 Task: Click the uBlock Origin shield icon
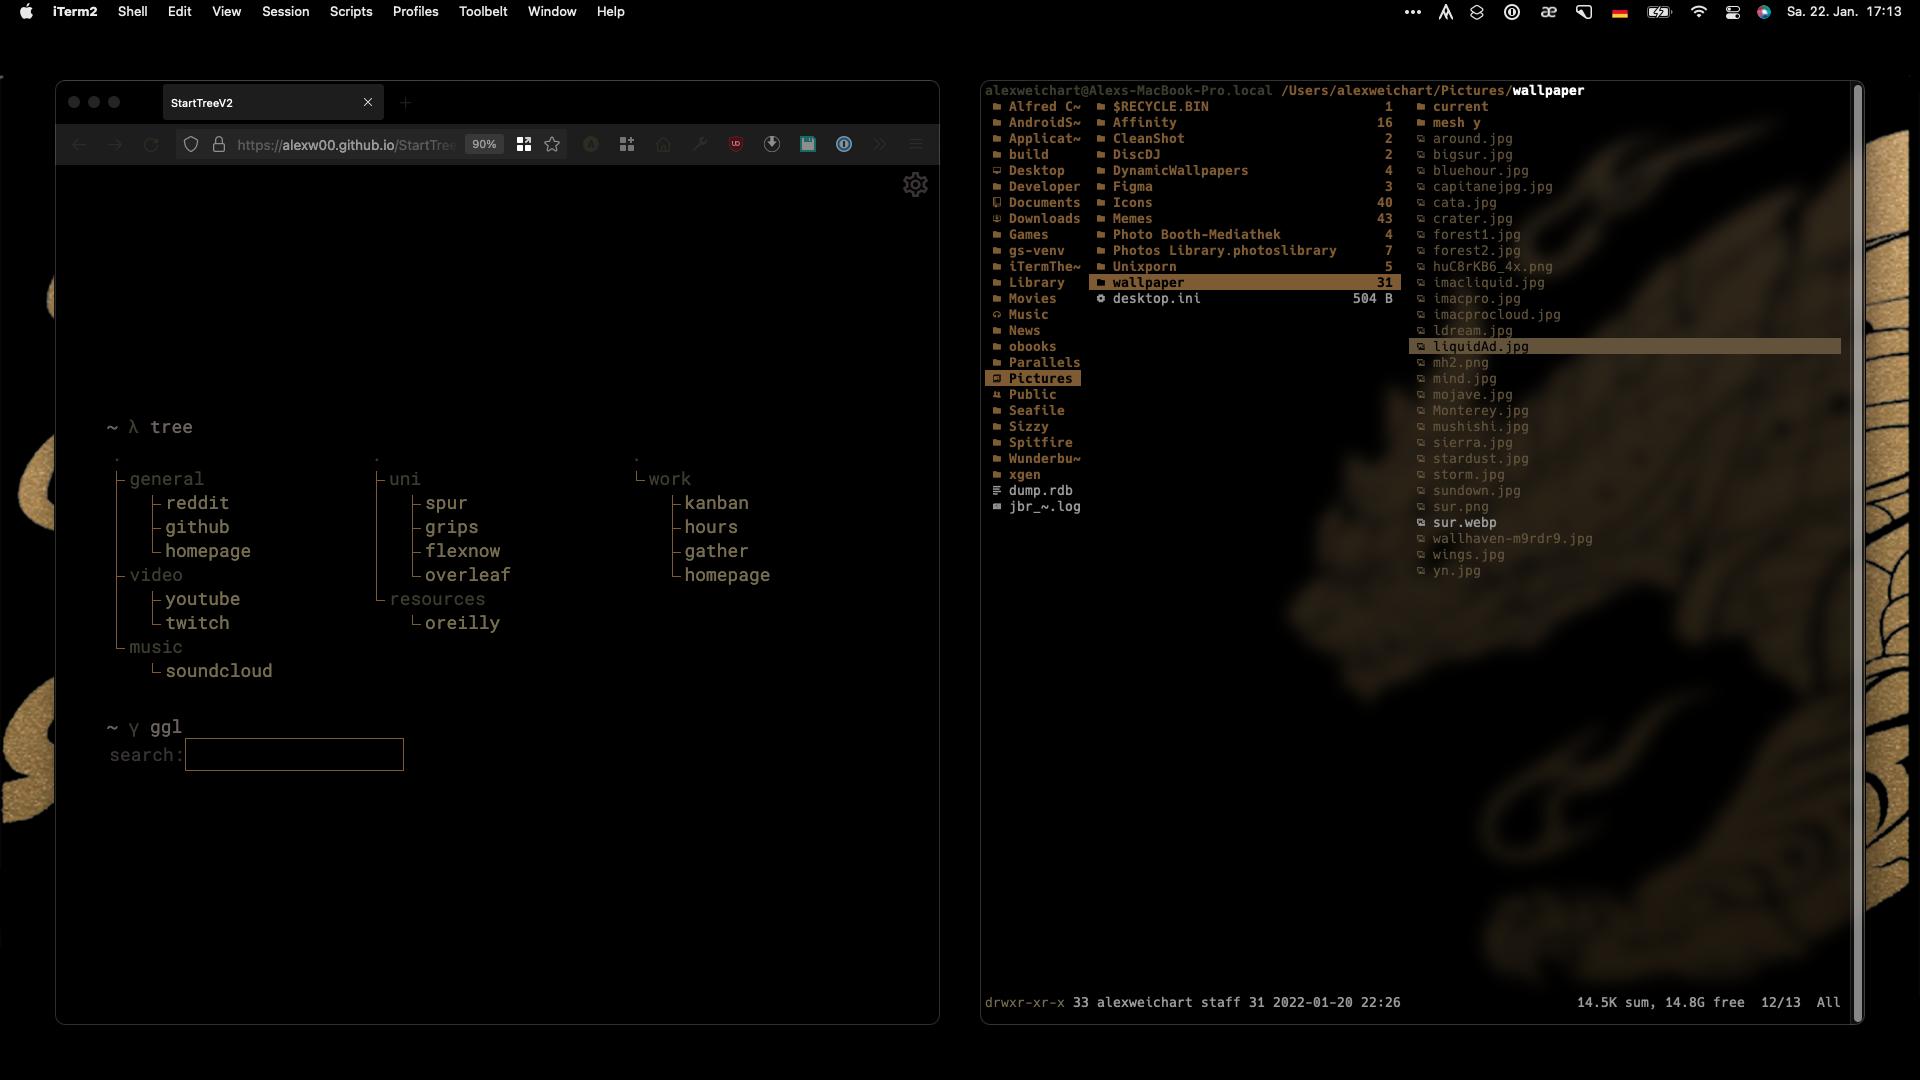tap(736, 144)
